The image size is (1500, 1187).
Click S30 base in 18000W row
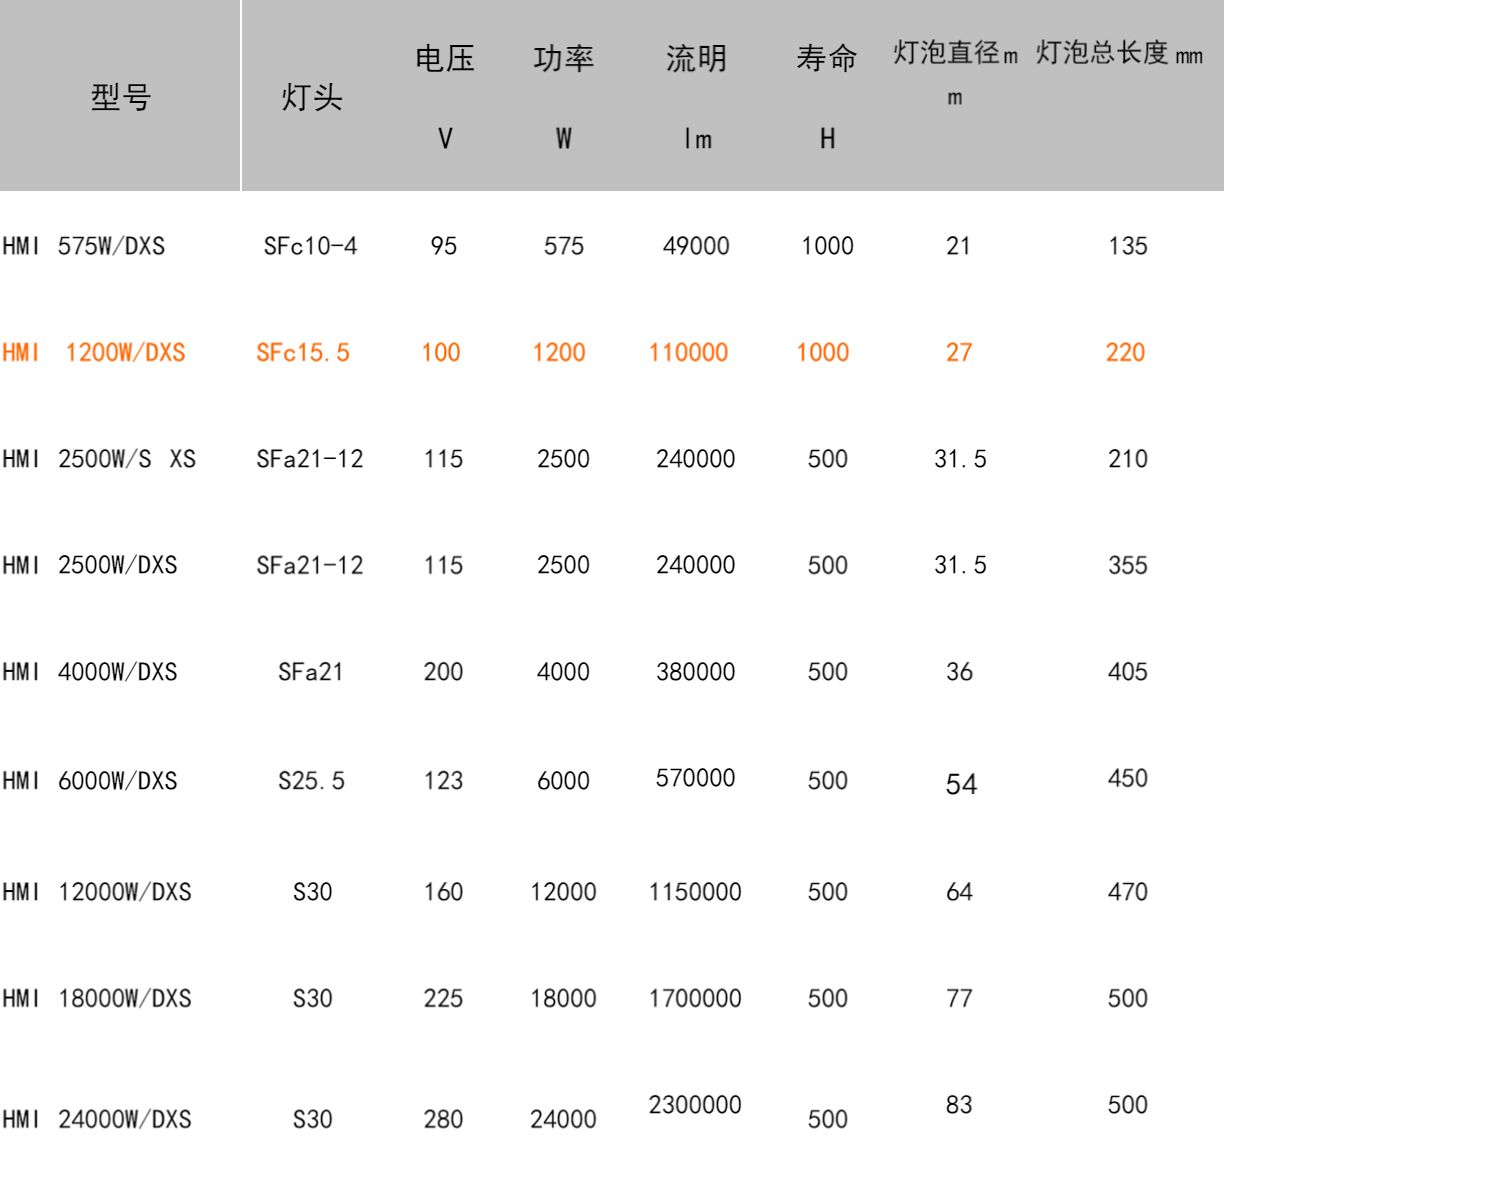[x=312, y=998]
